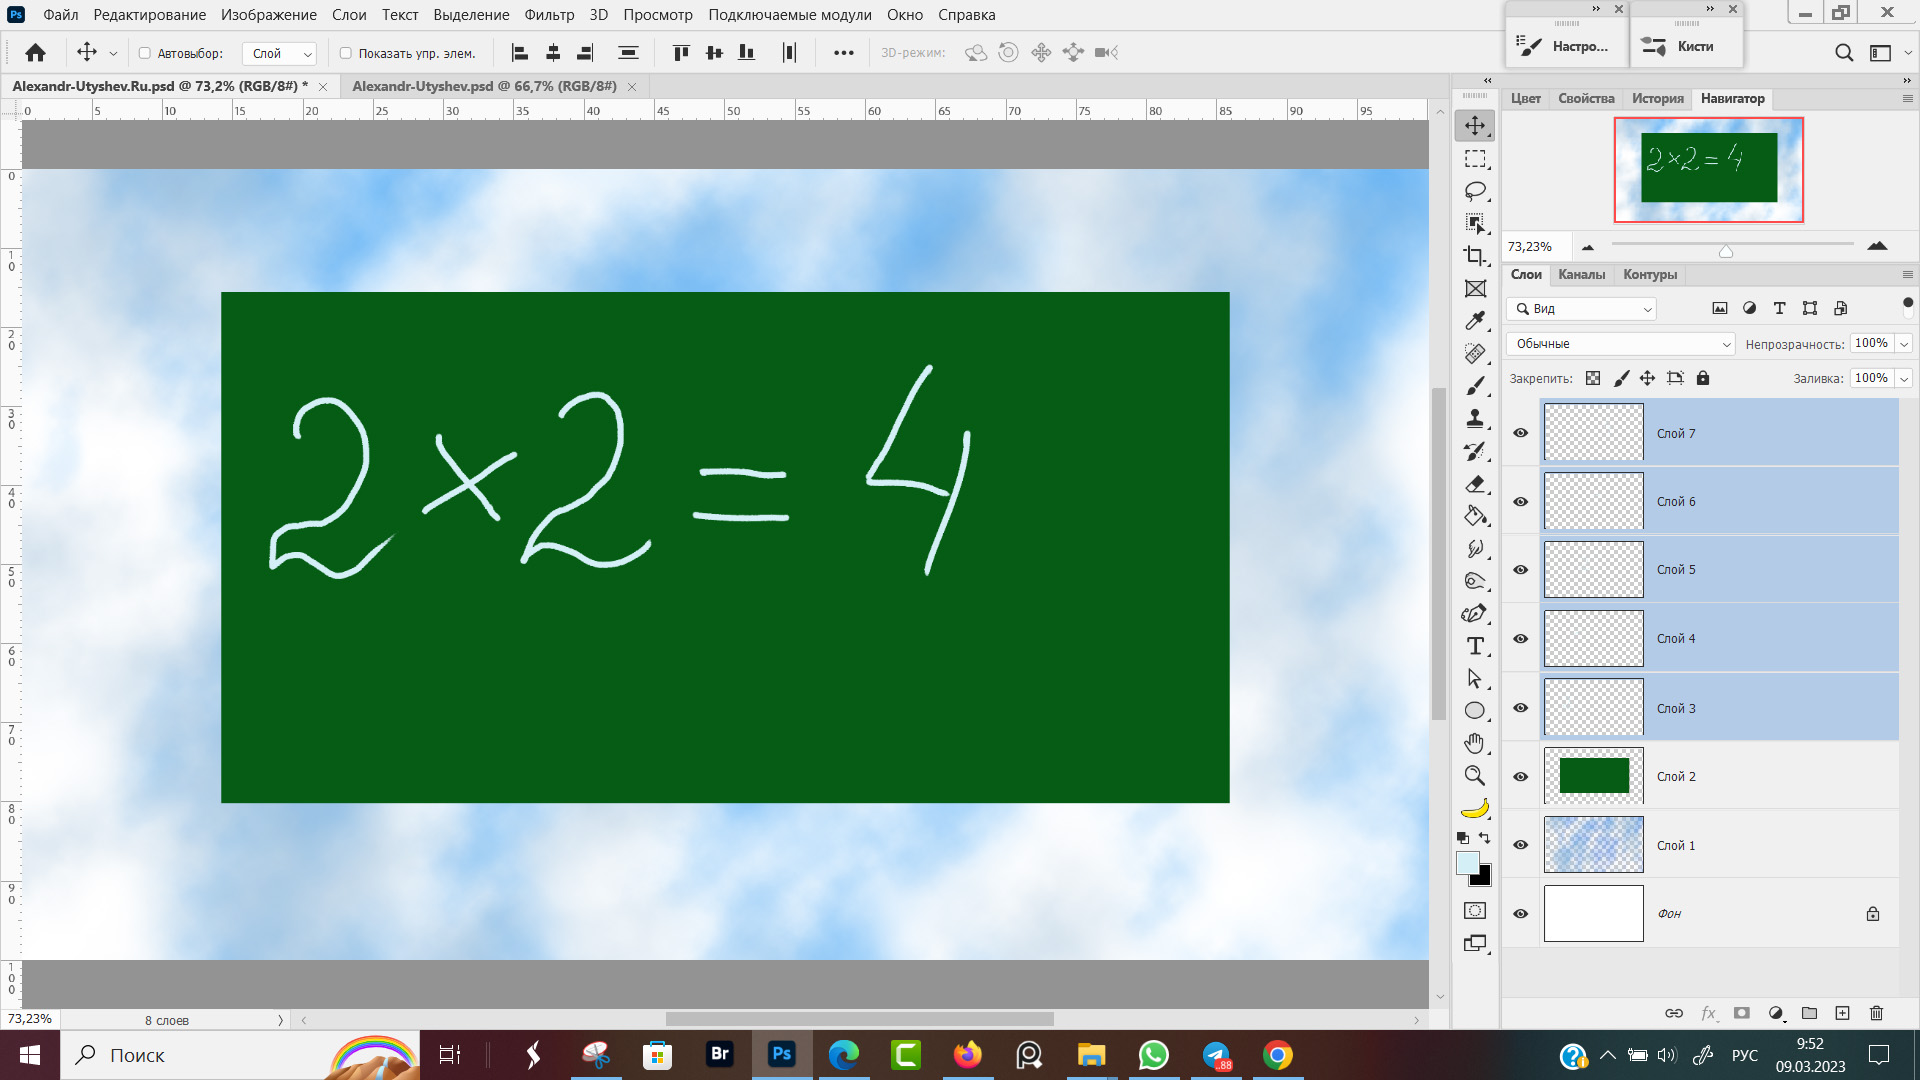This screenshot has height=1080, width=1920.
Task: Open the search magnifier in options bar
Action: [x=1844, y=53]
